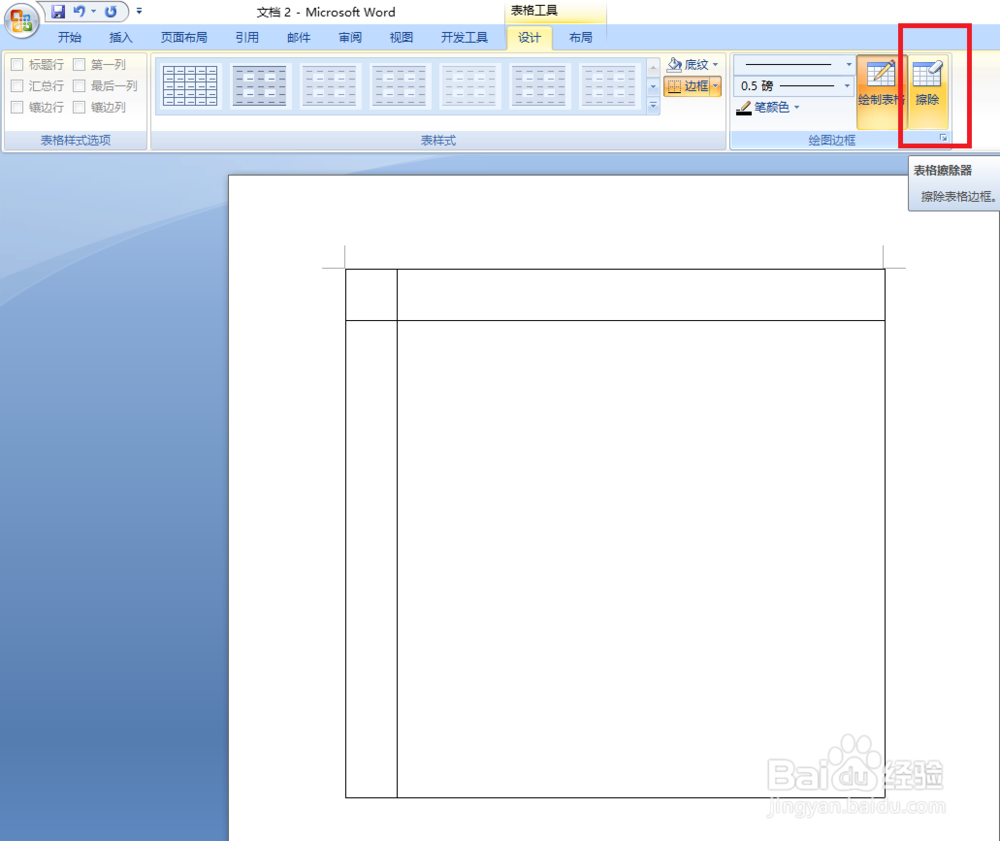
Task: Click the 边框 borders button
Action: tap(688, 85)
